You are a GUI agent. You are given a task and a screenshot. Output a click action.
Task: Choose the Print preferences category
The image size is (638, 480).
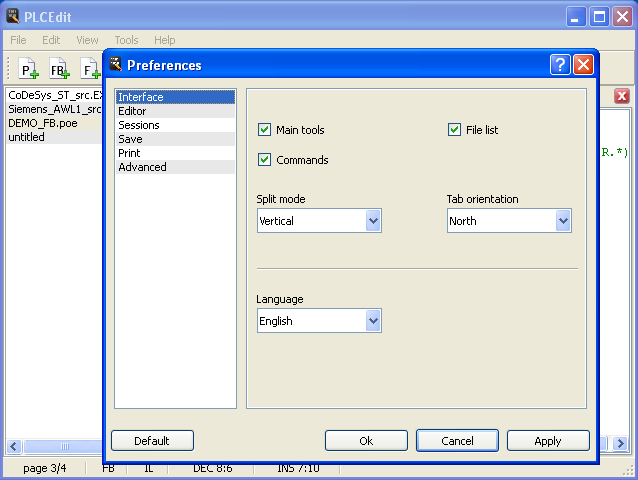(175, 153)
